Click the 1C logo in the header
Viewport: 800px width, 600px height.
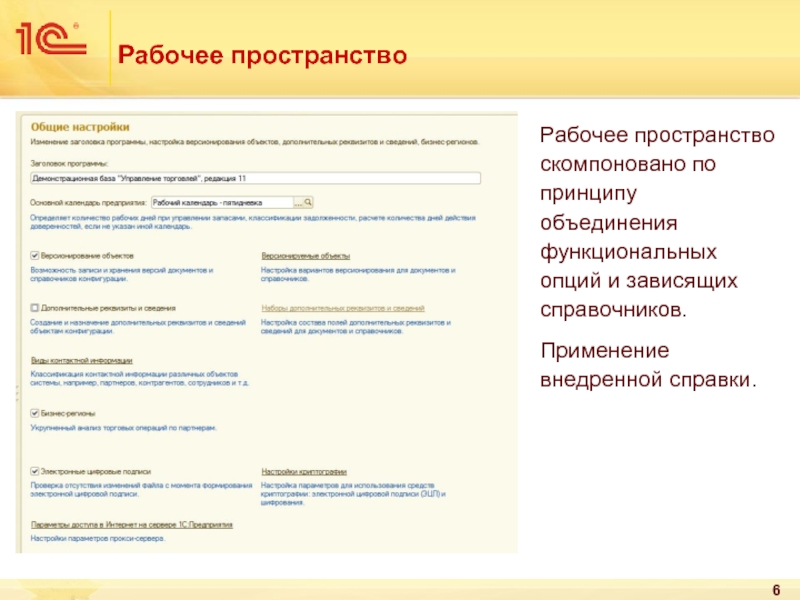pyautogui.click(x=50, y=40)
